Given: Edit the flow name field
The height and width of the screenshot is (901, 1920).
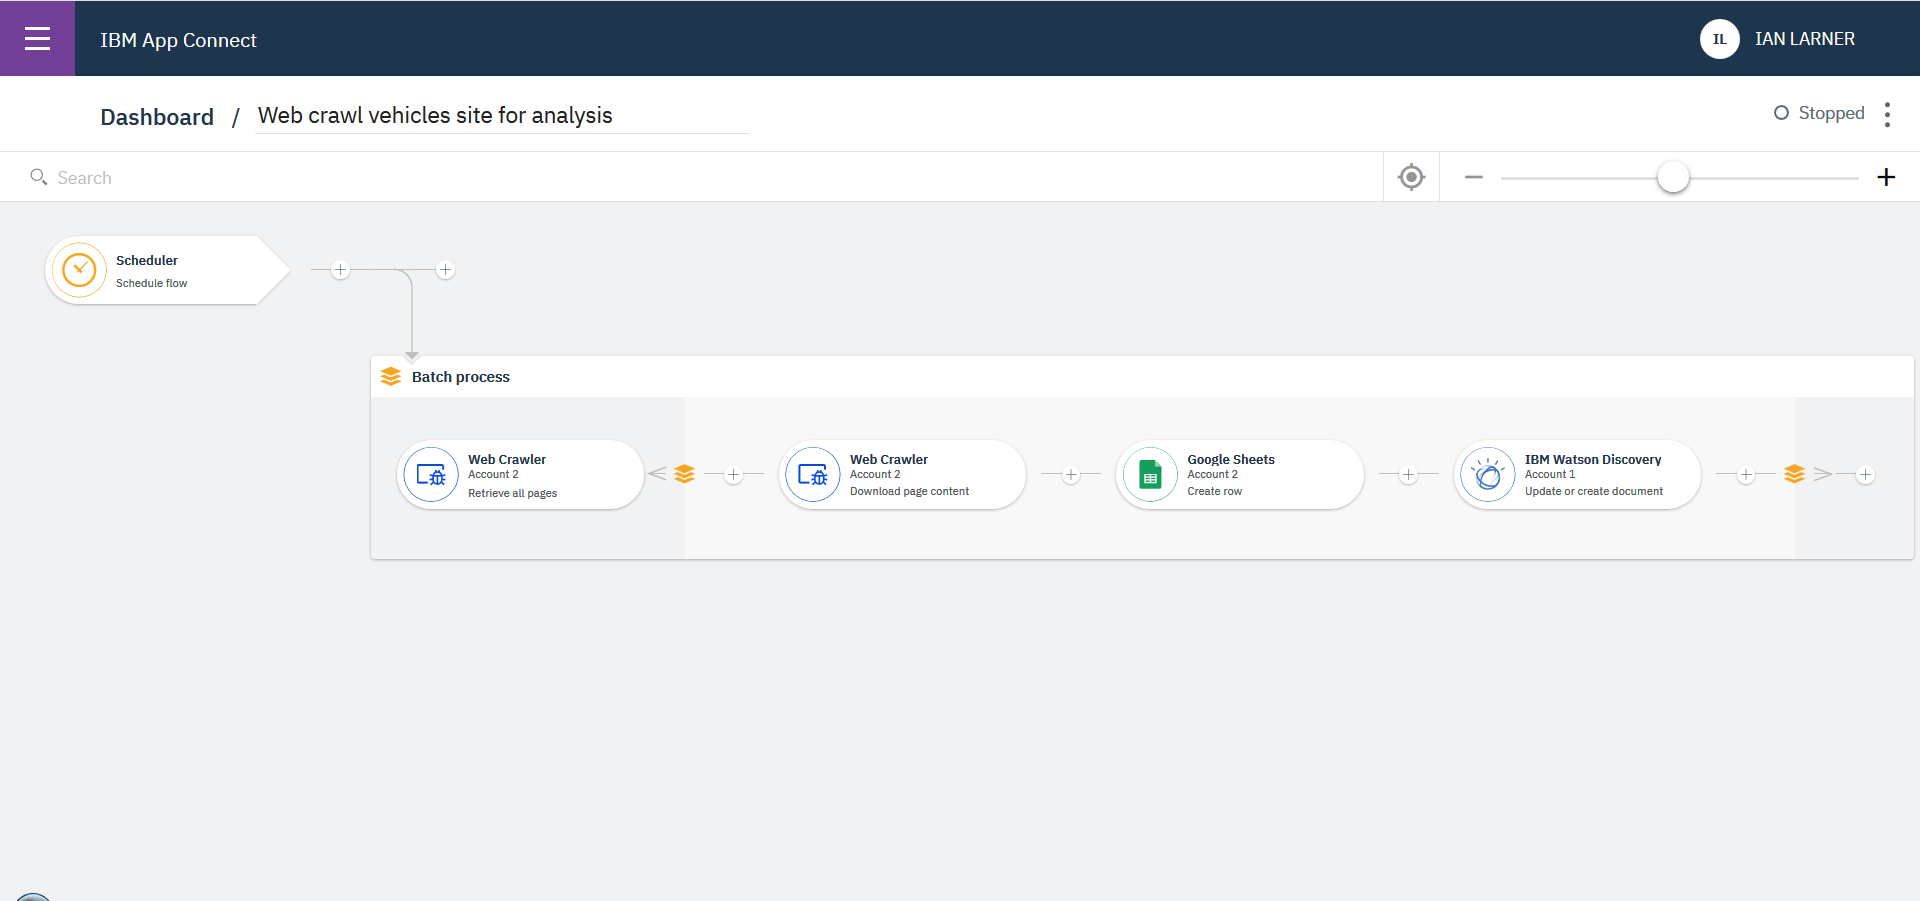Looking at the screenshot, I should (x=502, y=116).
